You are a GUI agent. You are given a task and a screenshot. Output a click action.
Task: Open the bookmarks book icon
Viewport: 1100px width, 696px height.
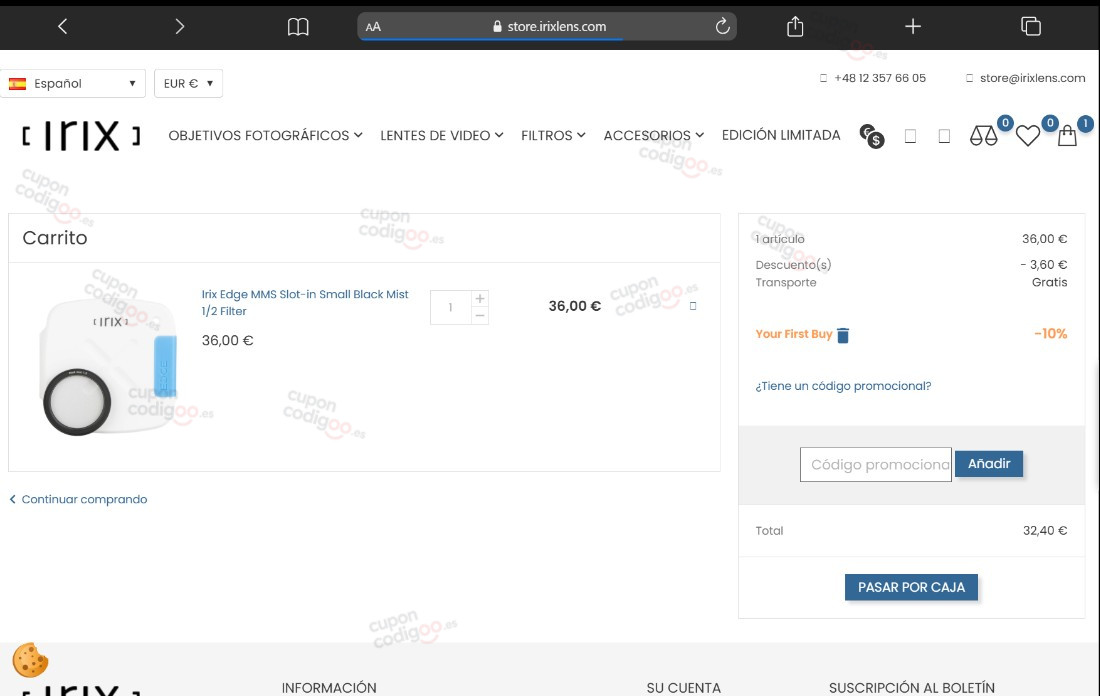298,27
